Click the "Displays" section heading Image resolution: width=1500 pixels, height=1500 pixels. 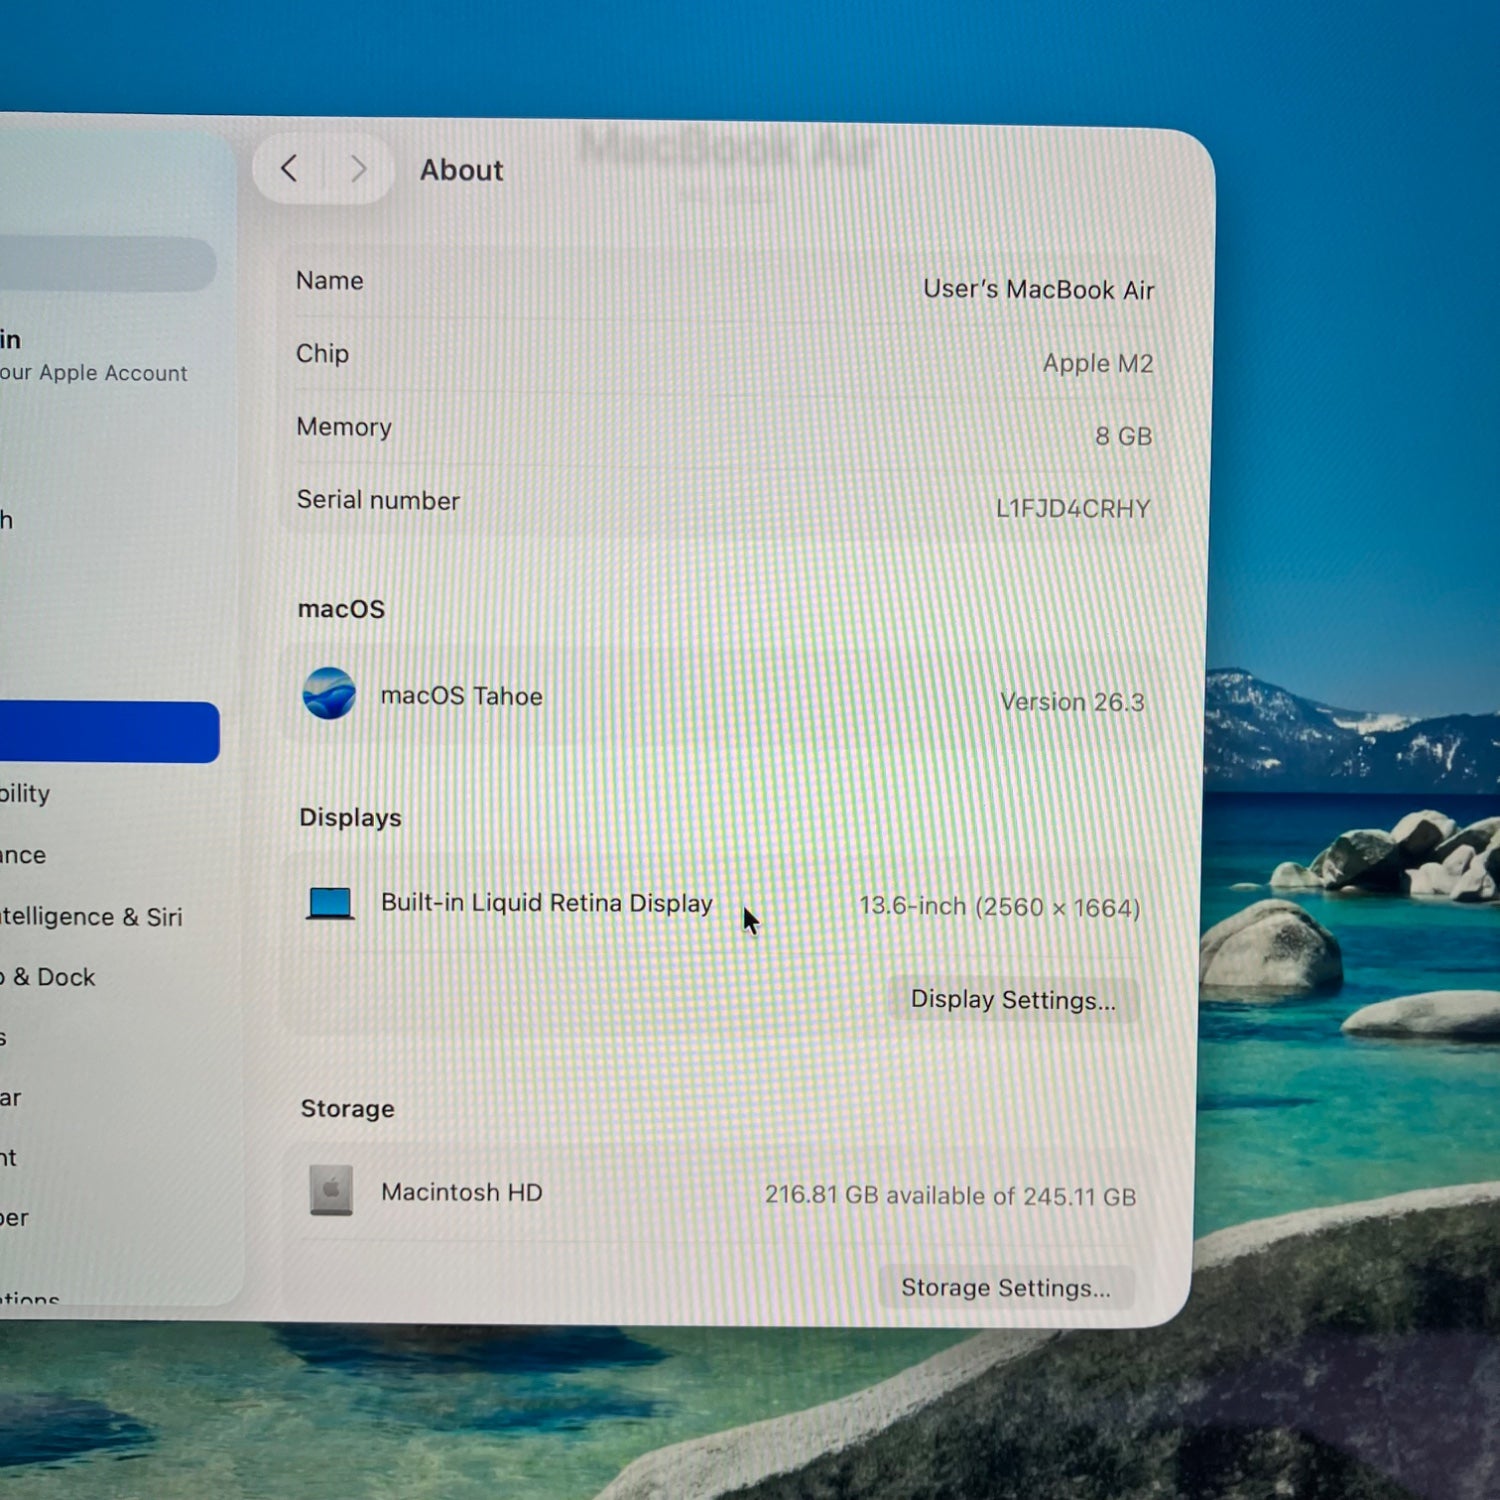[x=351, y=818]
